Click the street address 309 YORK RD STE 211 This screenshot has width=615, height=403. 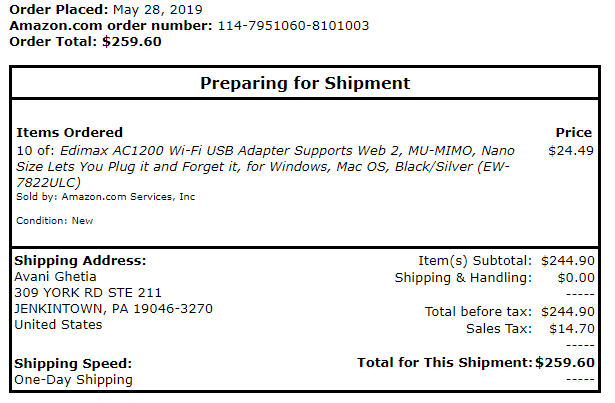click(88, 292)
